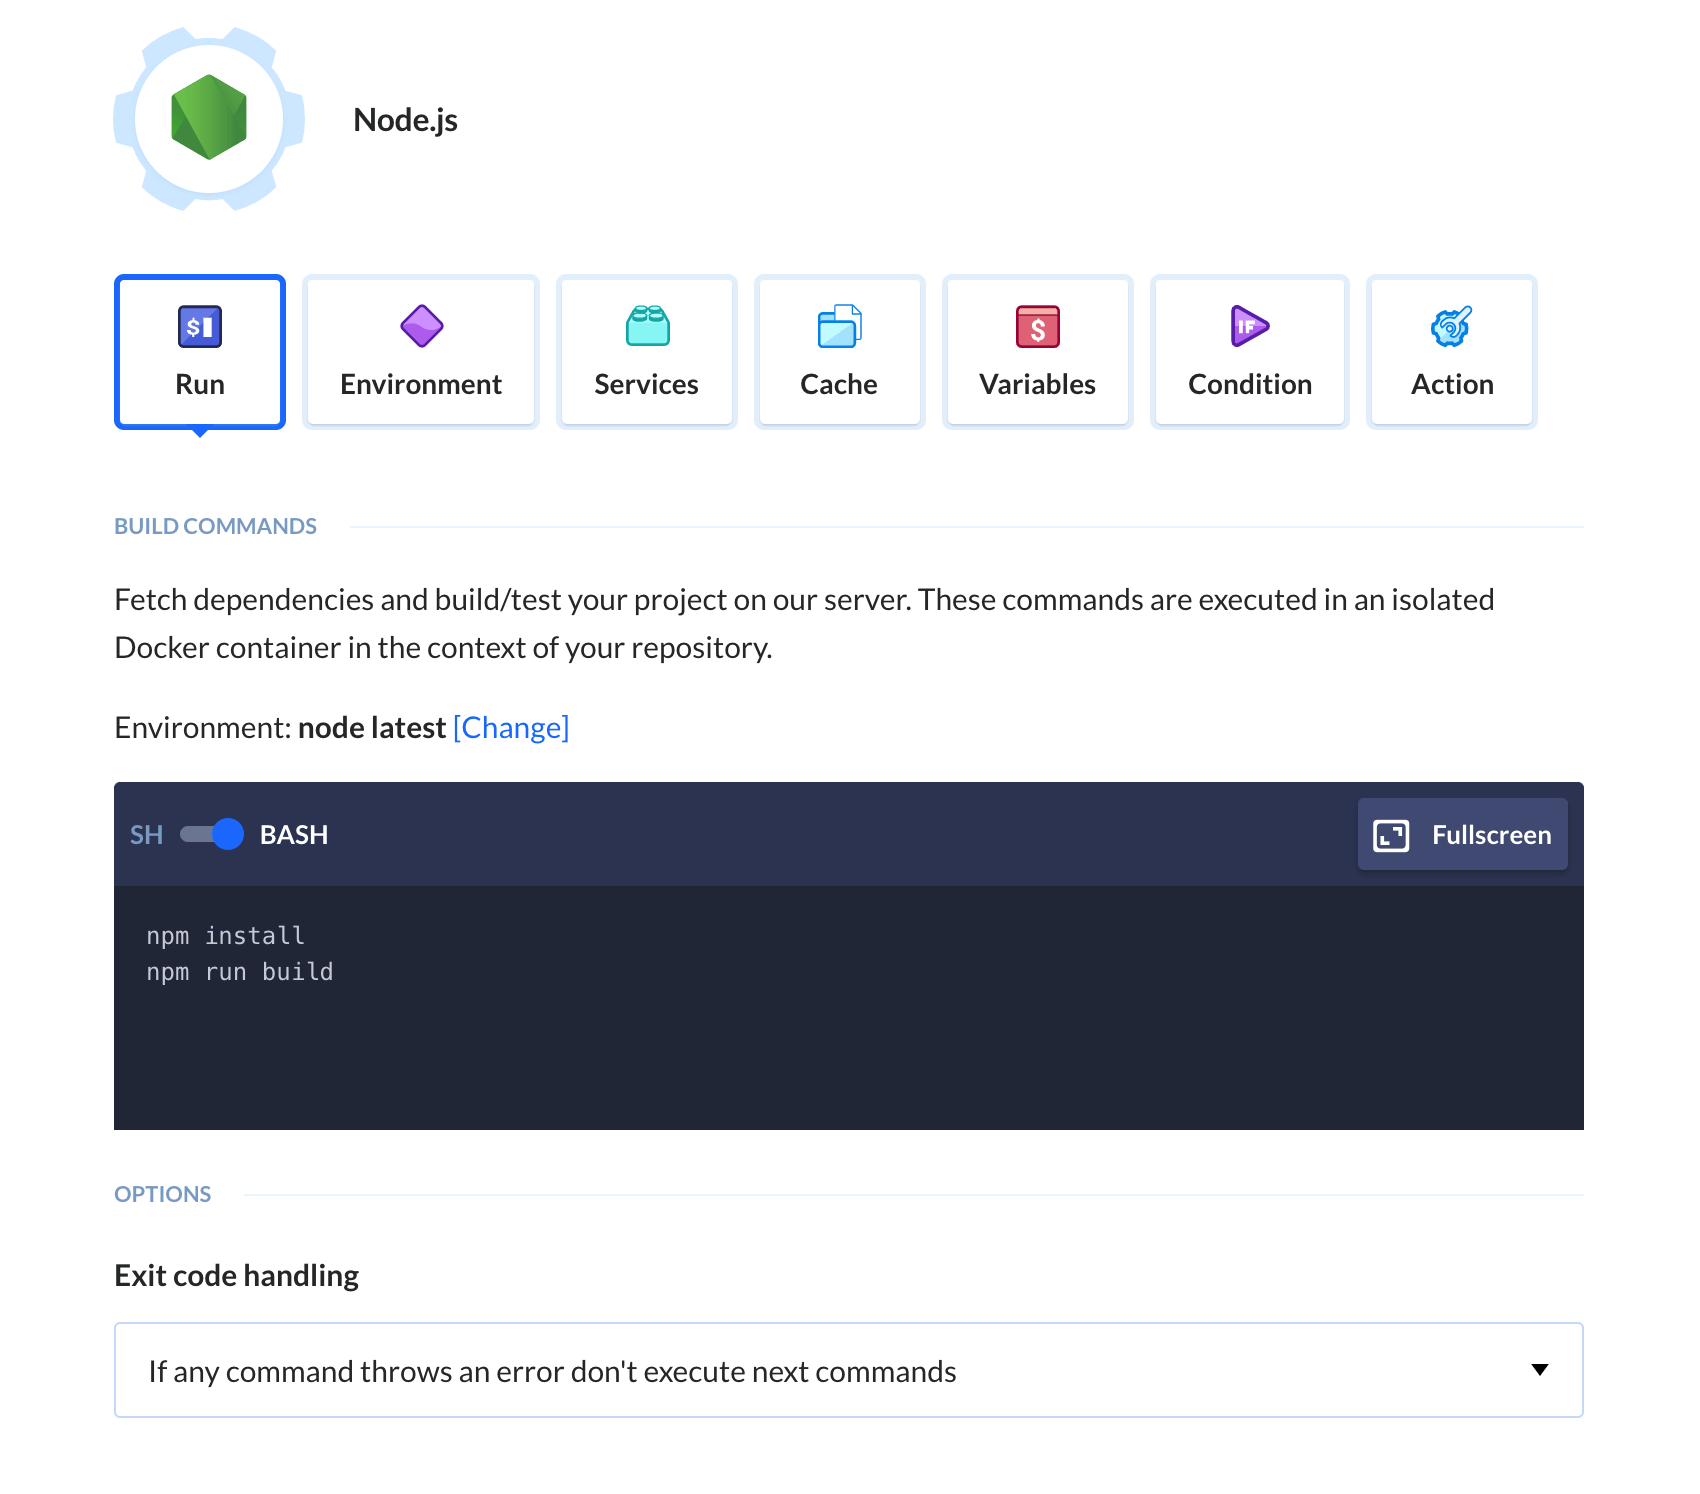Click the purple Environment diamond icon
1700x1494 pixels.
(x=421, y=326)
